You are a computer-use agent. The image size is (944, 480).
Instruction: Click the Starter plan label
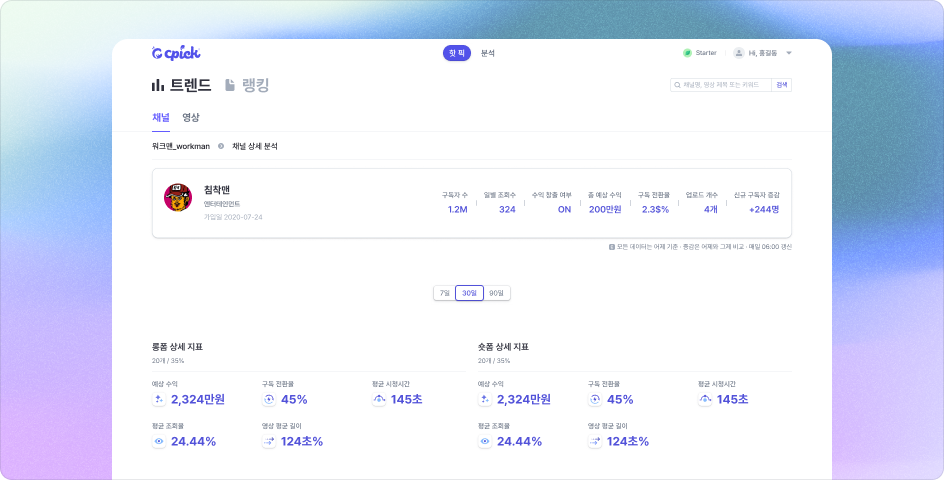706,53
